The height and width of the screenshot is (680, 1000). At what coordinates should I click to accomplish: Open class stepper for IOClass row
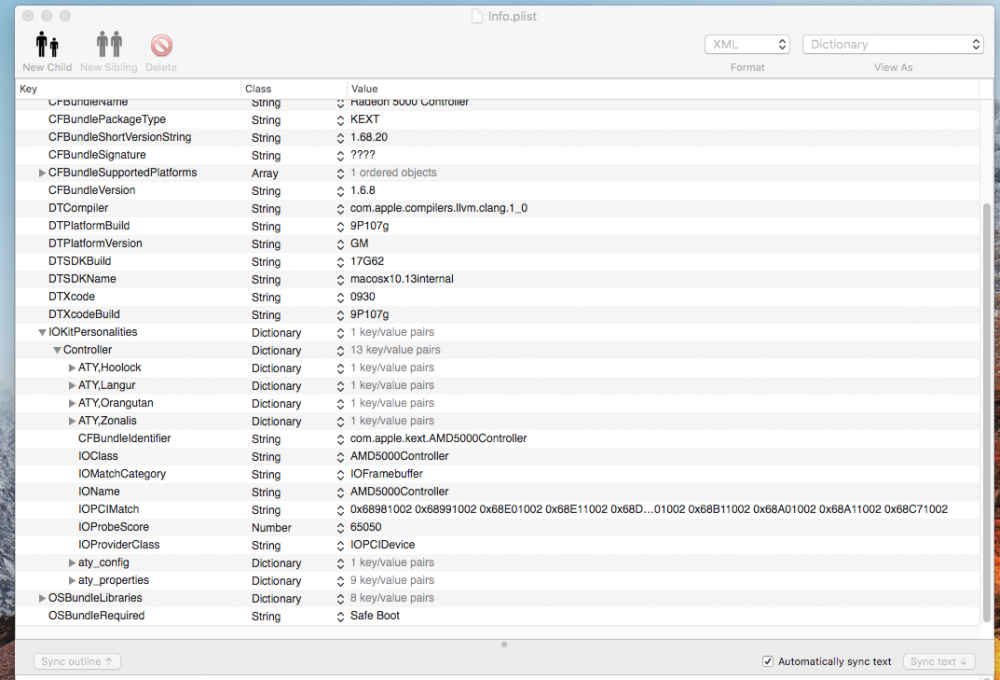click(340, 457)
